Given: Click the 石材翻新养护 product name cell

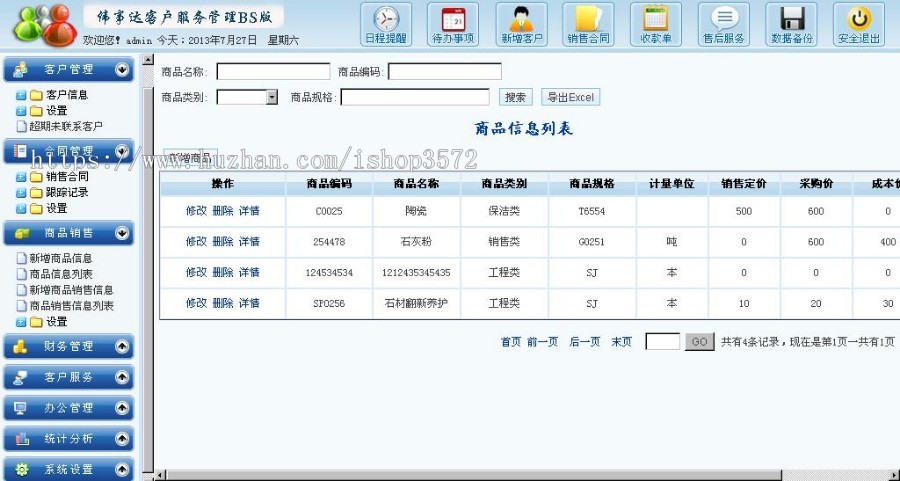Looking at the screenshot, I should [x=416, y=303].
